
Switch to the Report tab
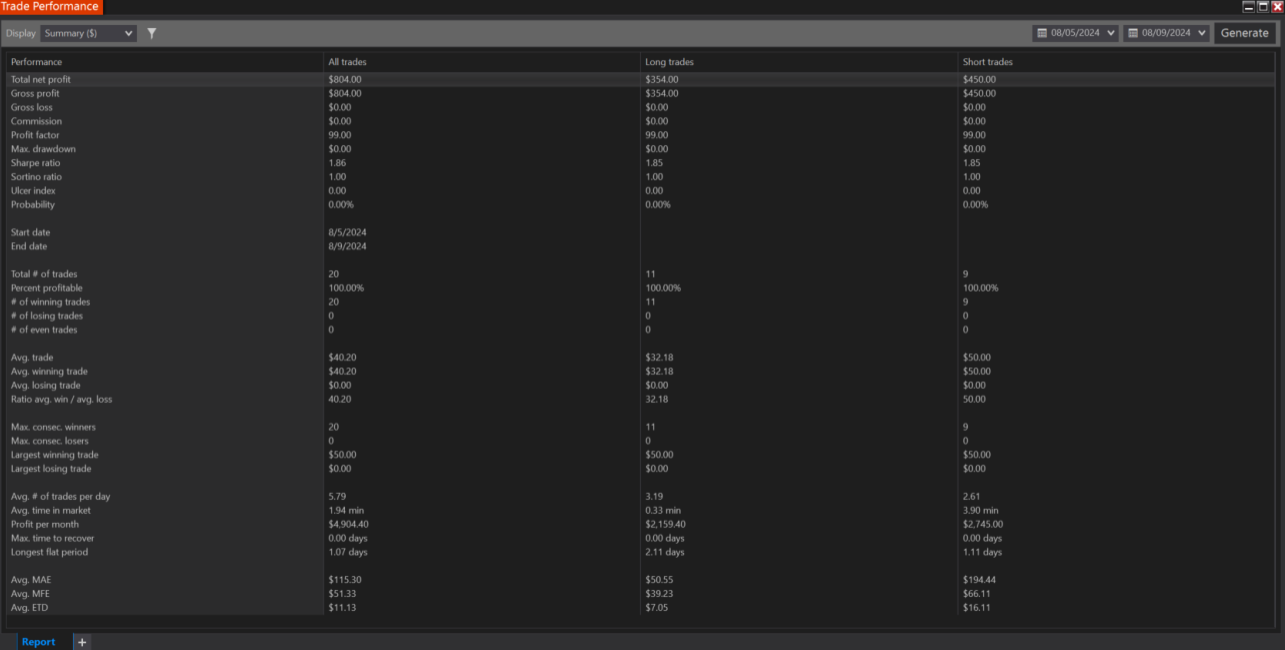tap(38, 642)
